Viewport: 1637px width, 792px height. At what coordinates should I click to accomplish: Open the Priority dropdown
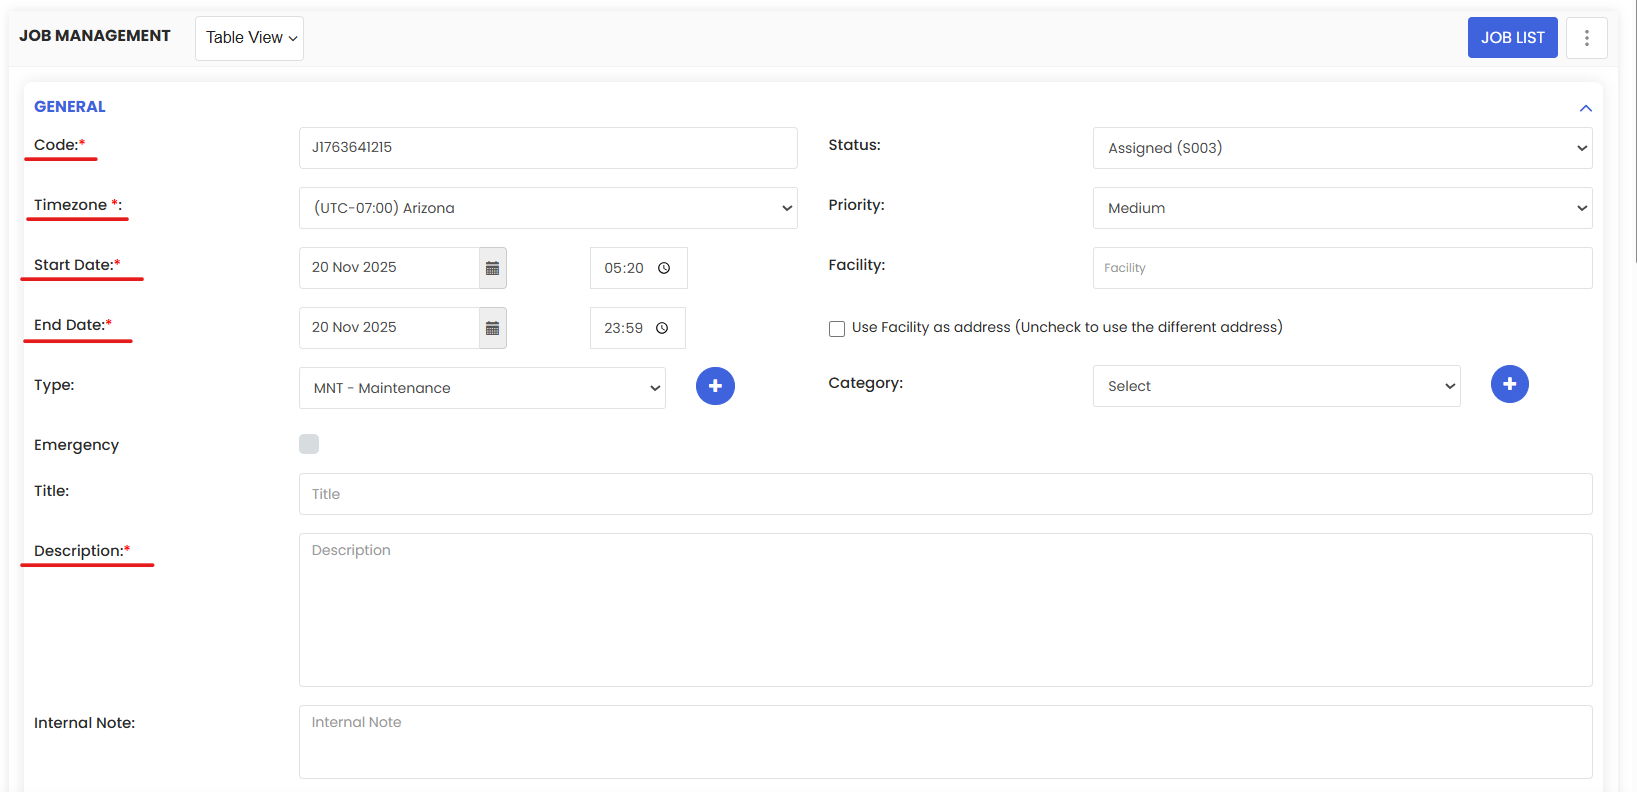(1342, 208)
